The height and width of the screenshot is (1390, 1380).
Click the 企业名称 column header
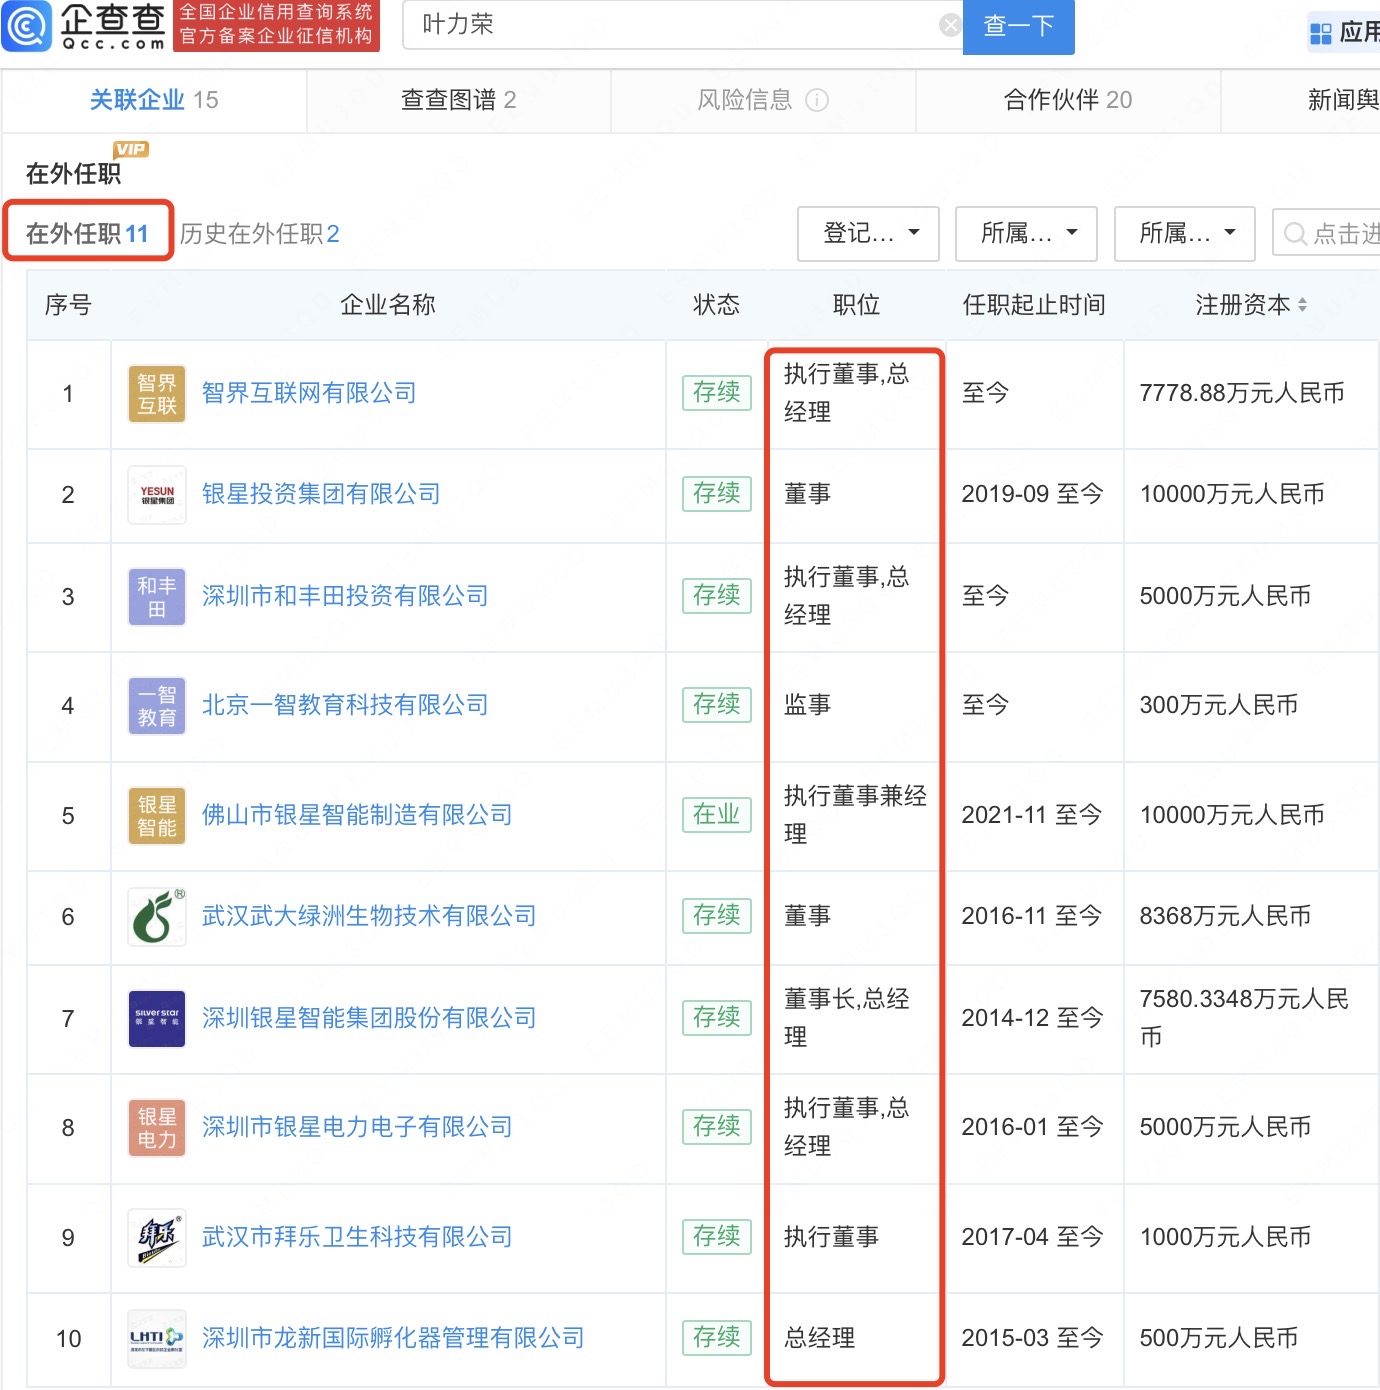point(388,305)
